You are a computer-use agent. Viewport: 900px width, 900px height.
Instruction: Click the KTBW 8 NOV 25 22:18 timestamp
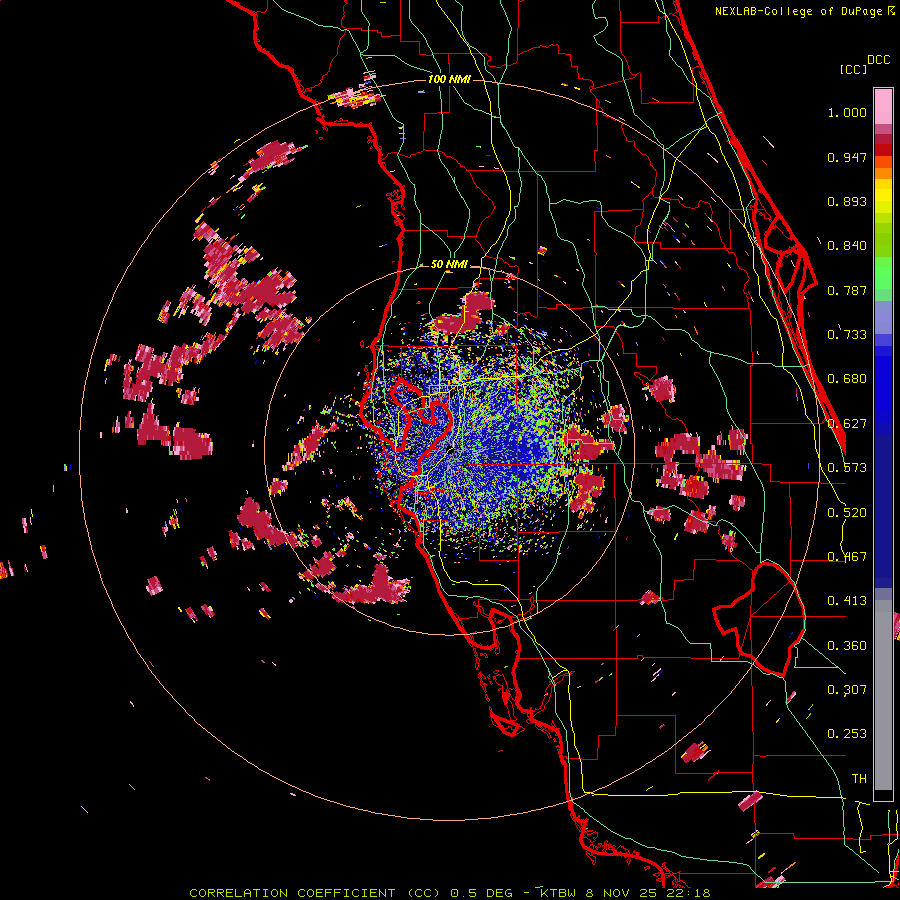tap(626, 893)
